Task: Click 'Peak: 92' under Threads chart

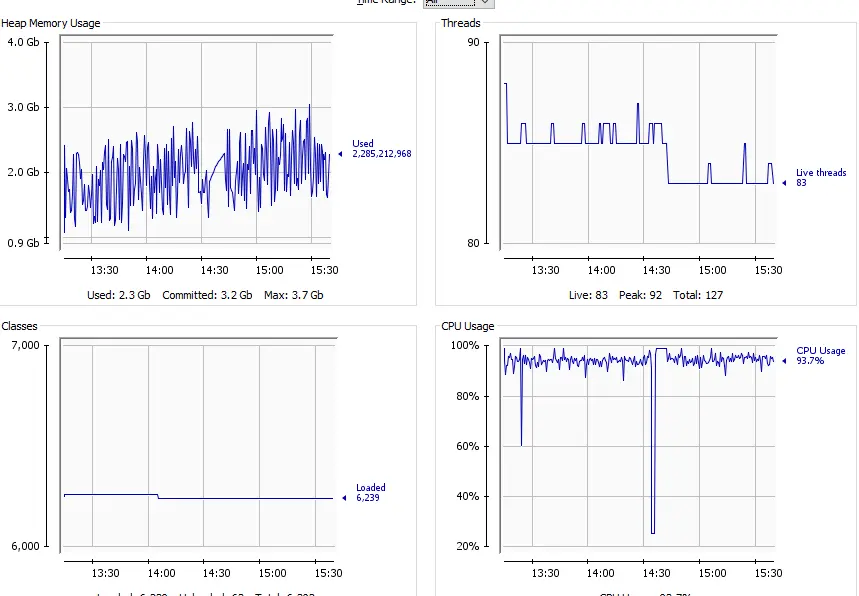Action: [640, 295]
